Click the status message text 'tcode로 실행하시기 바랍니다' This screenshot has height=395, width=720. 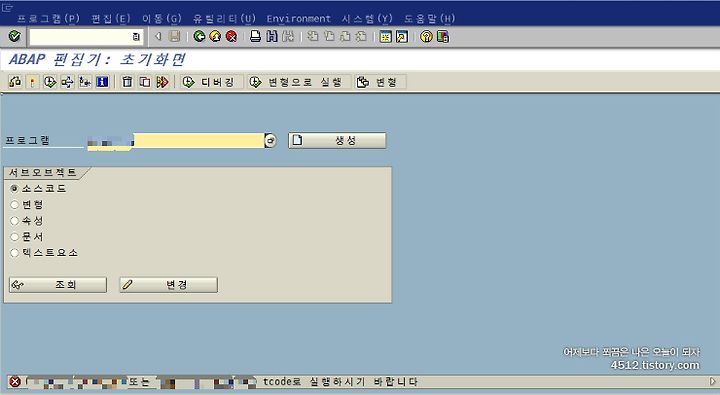(x=340, y=382)
